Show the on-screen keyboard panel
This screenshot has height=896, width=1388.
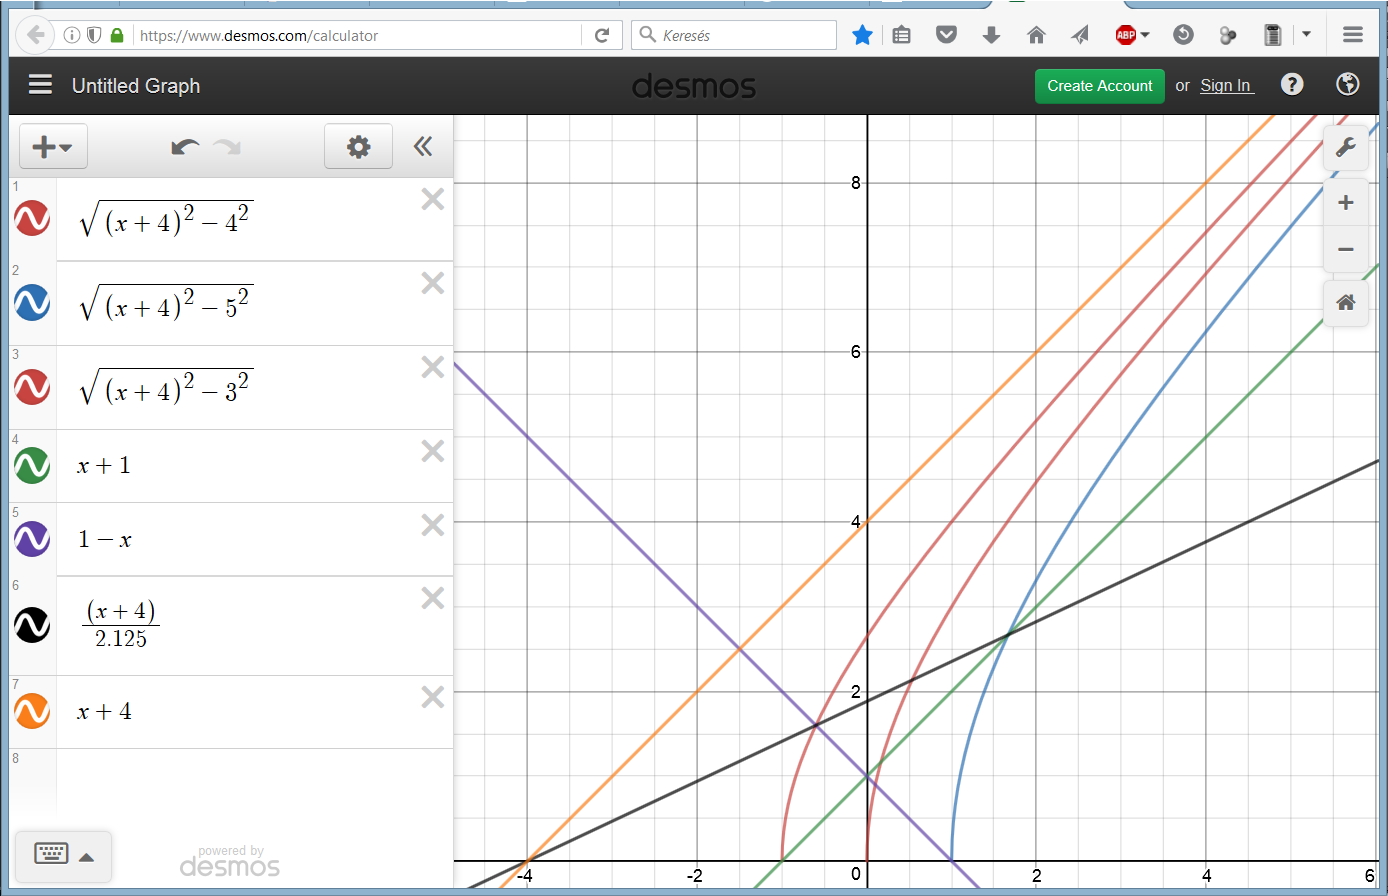coord(64,855)
